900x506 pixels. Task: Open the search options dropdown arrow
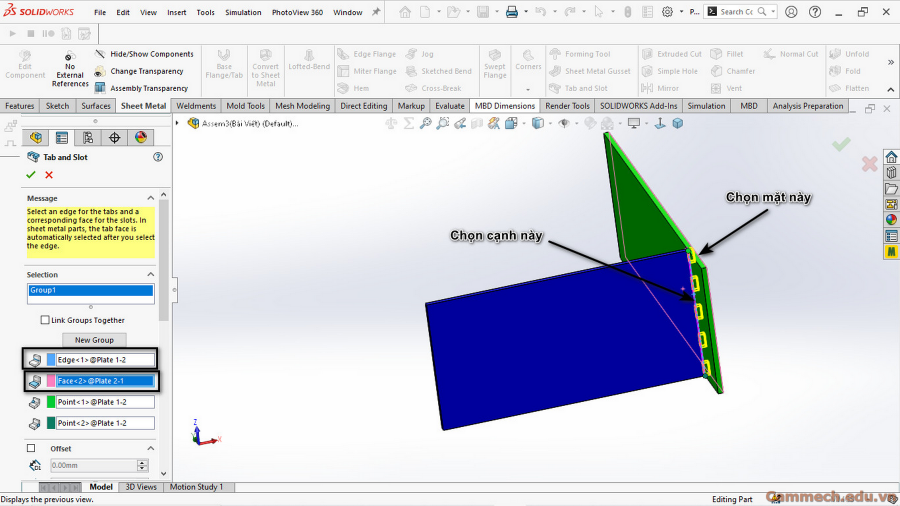(x=773, y=12)
